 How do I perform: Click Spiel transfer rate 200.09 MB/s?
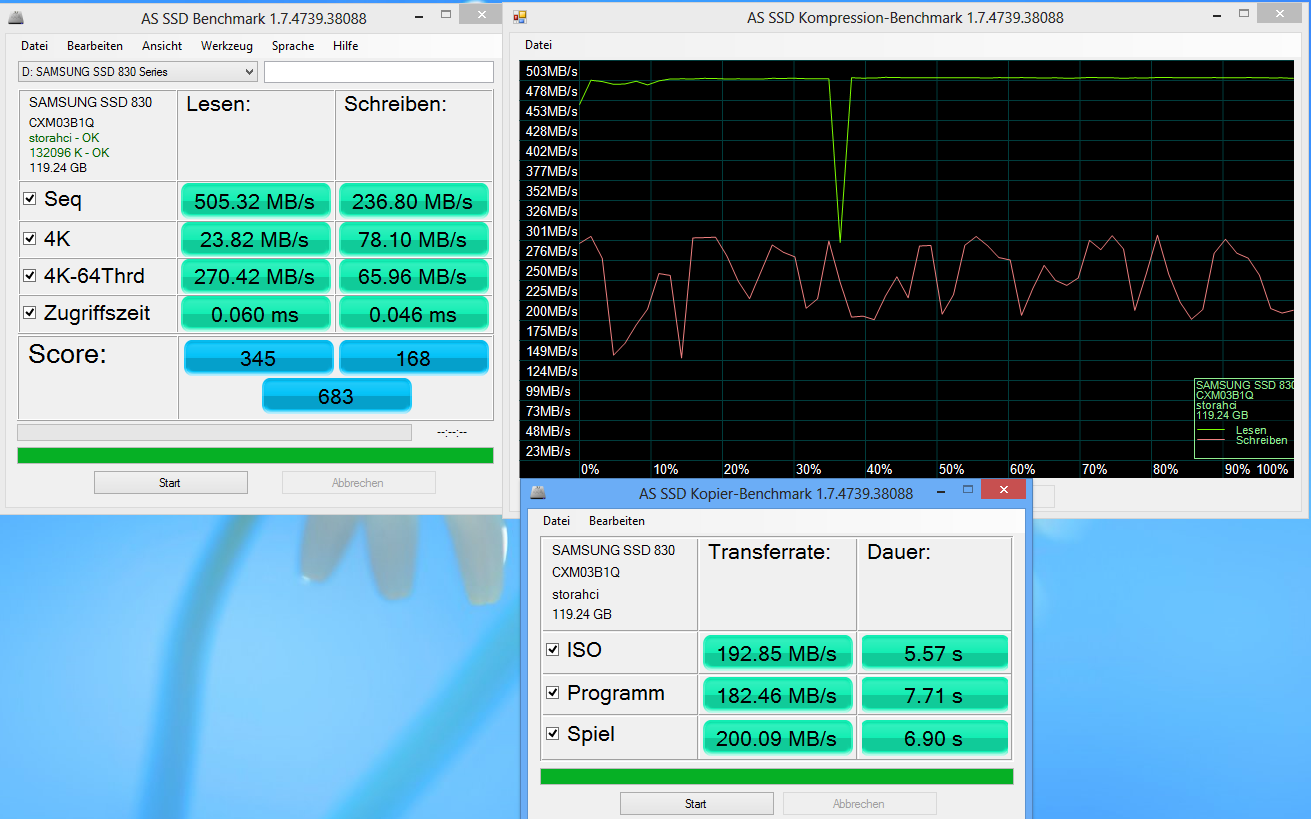coord(777,738)
